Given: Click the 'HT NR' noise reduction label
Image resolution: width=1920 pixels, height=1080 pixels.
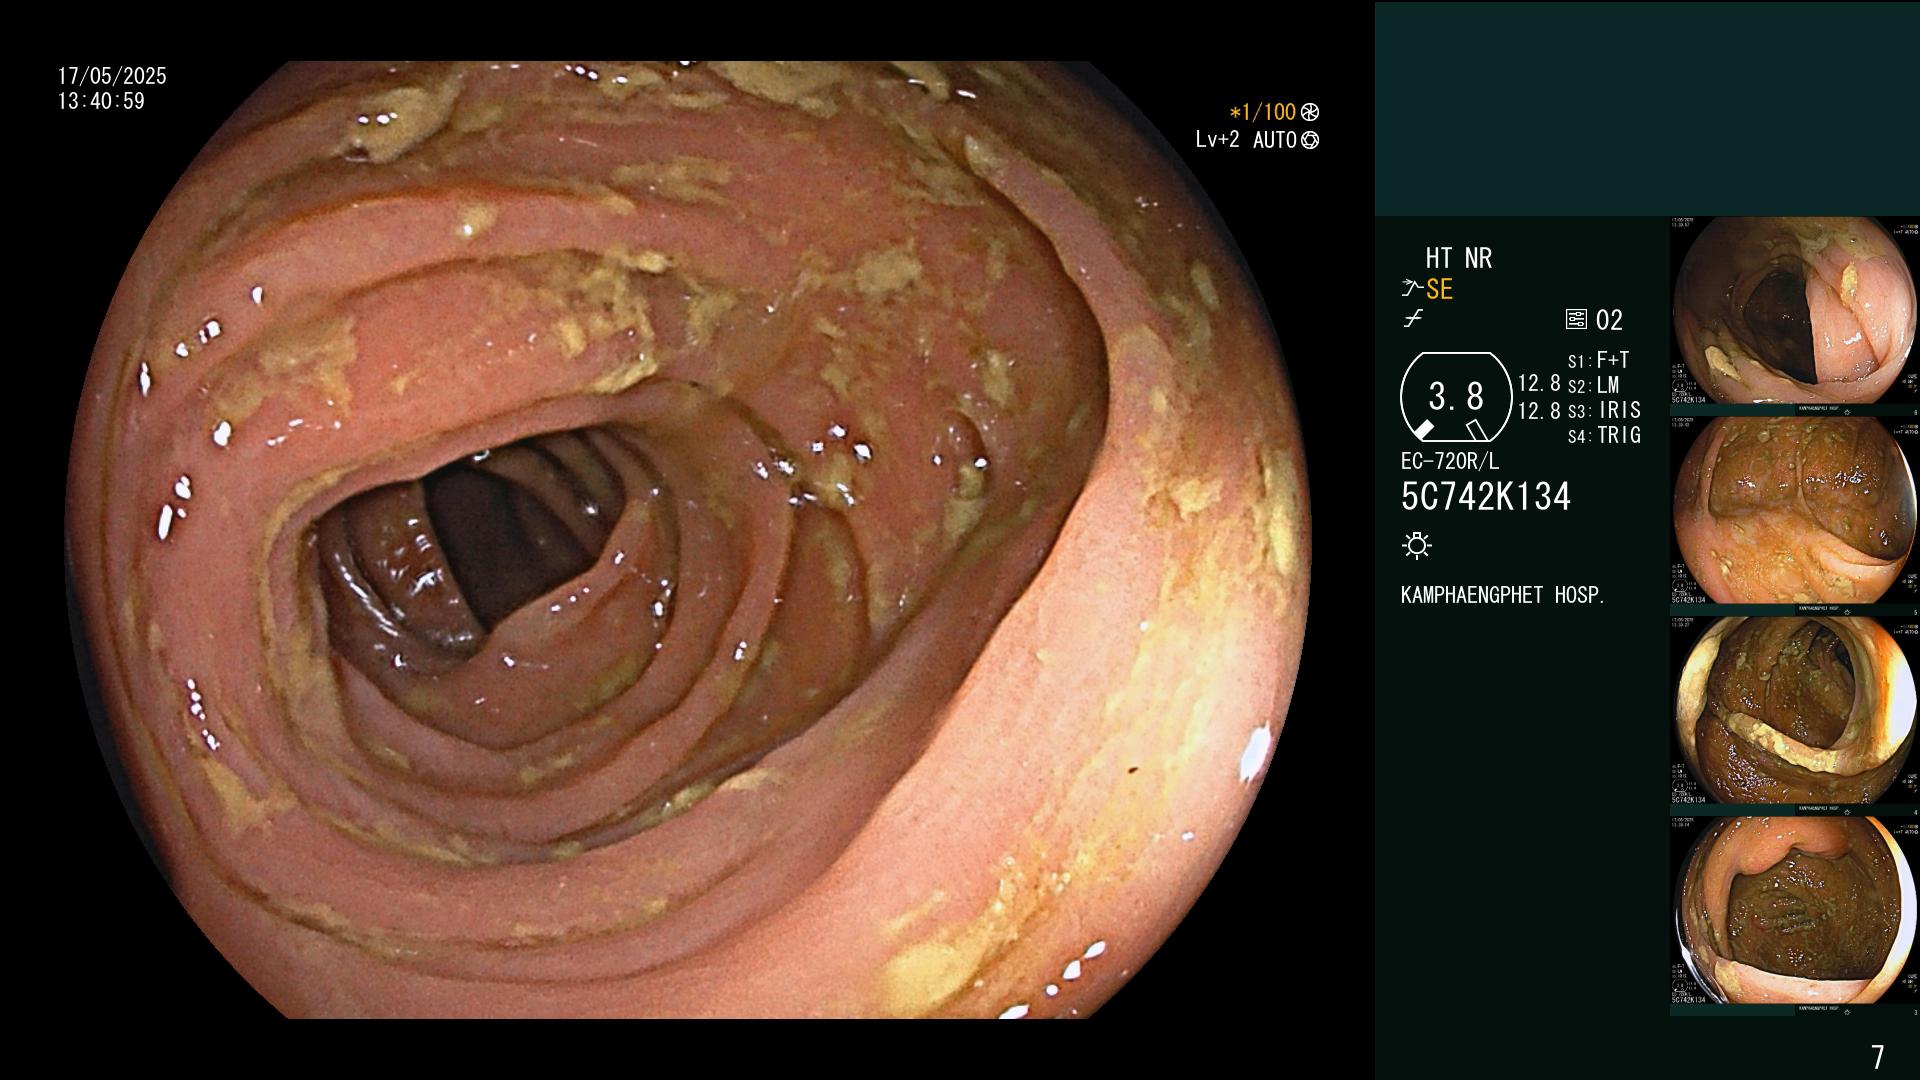Looking at the screenshot, I should tap(1458, 258).
